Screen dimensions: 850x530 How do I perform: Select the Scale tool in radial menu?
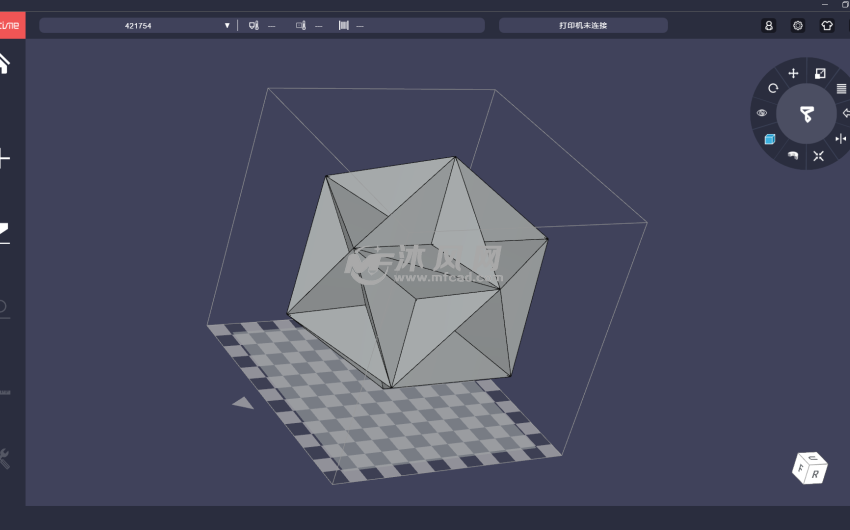(820, 73)
